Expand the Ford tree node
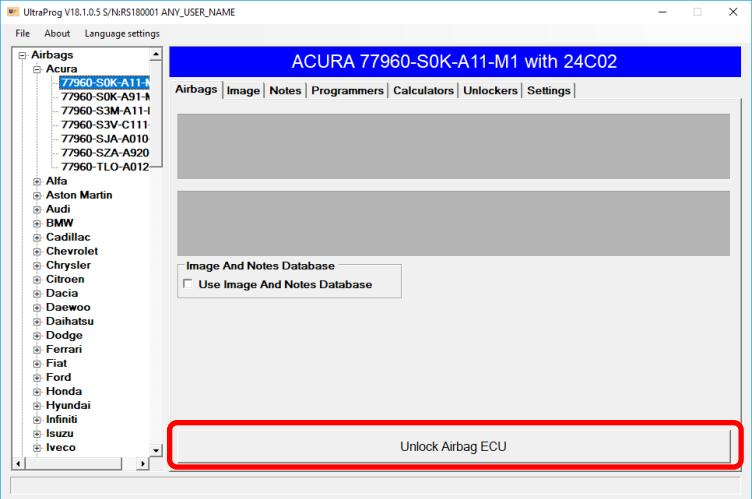 37,378
